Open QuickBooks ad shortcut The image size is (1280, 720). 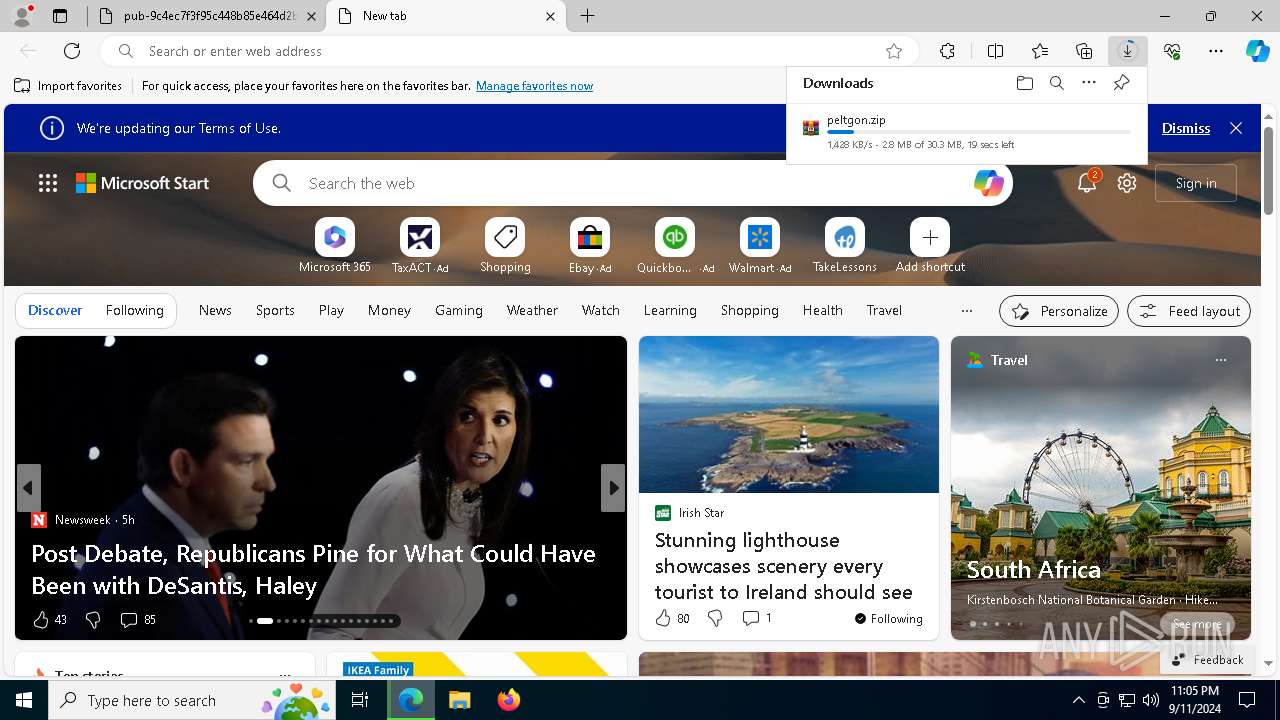(675, 246)
